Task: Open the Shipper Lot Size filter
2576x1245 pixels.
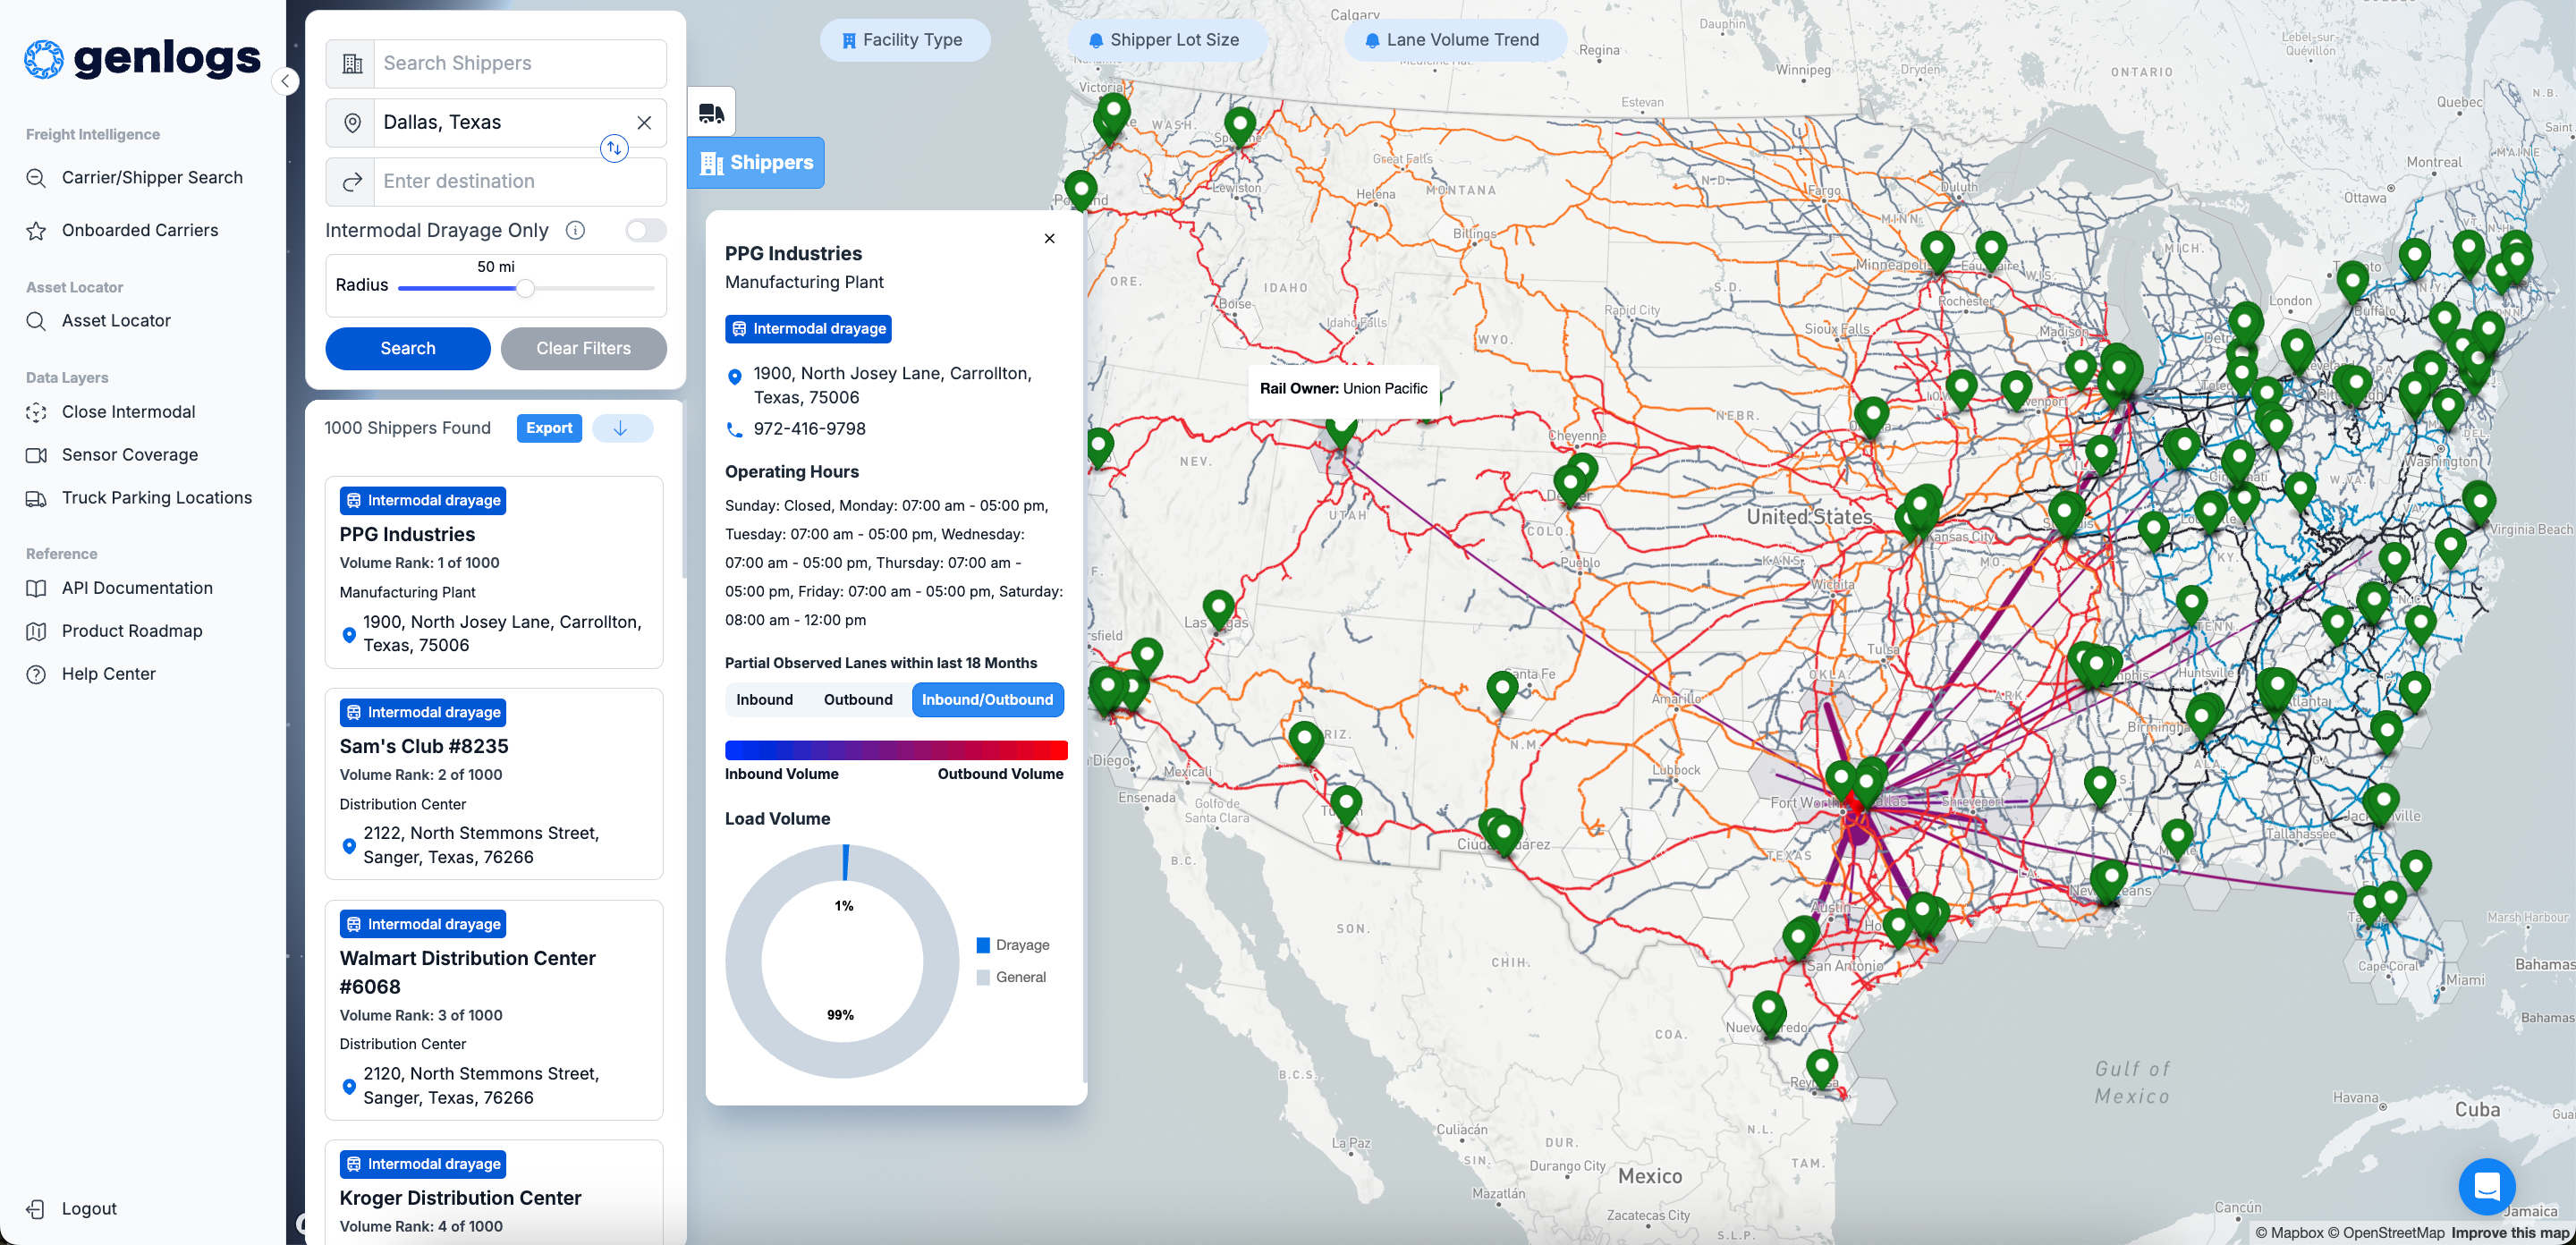Action: coord(1165,40)
